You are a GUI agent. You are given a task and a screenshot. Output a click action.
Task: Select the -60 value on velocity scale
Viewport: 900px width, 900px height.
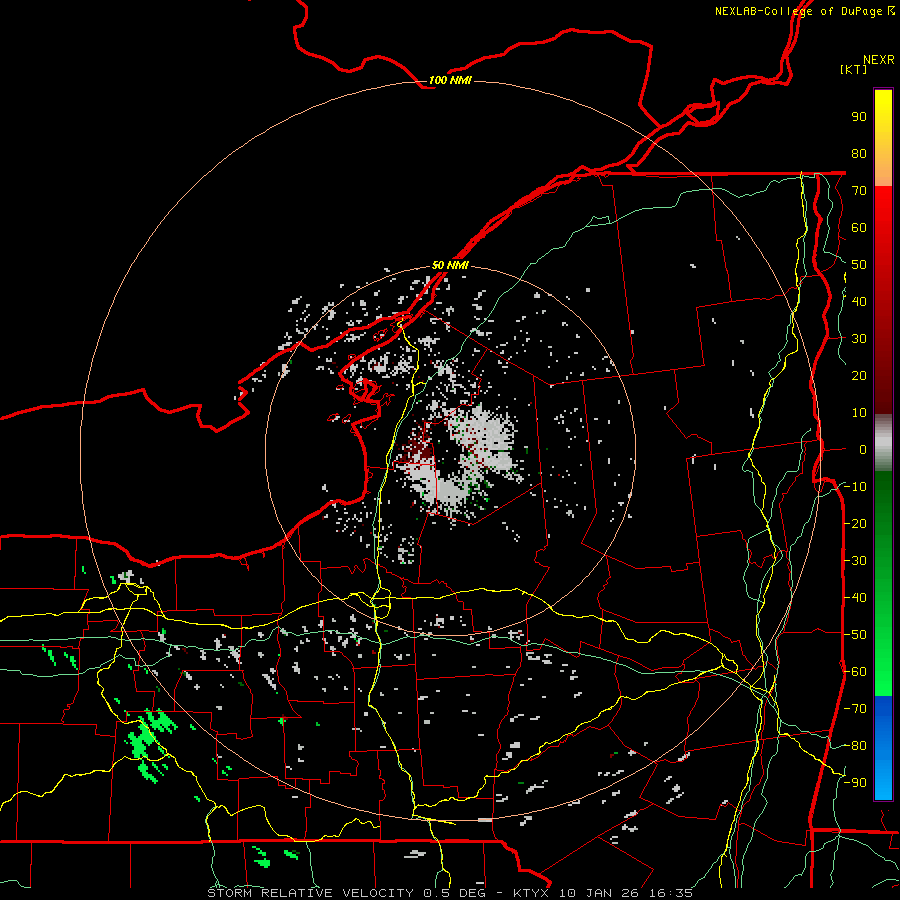coord(856,672)
